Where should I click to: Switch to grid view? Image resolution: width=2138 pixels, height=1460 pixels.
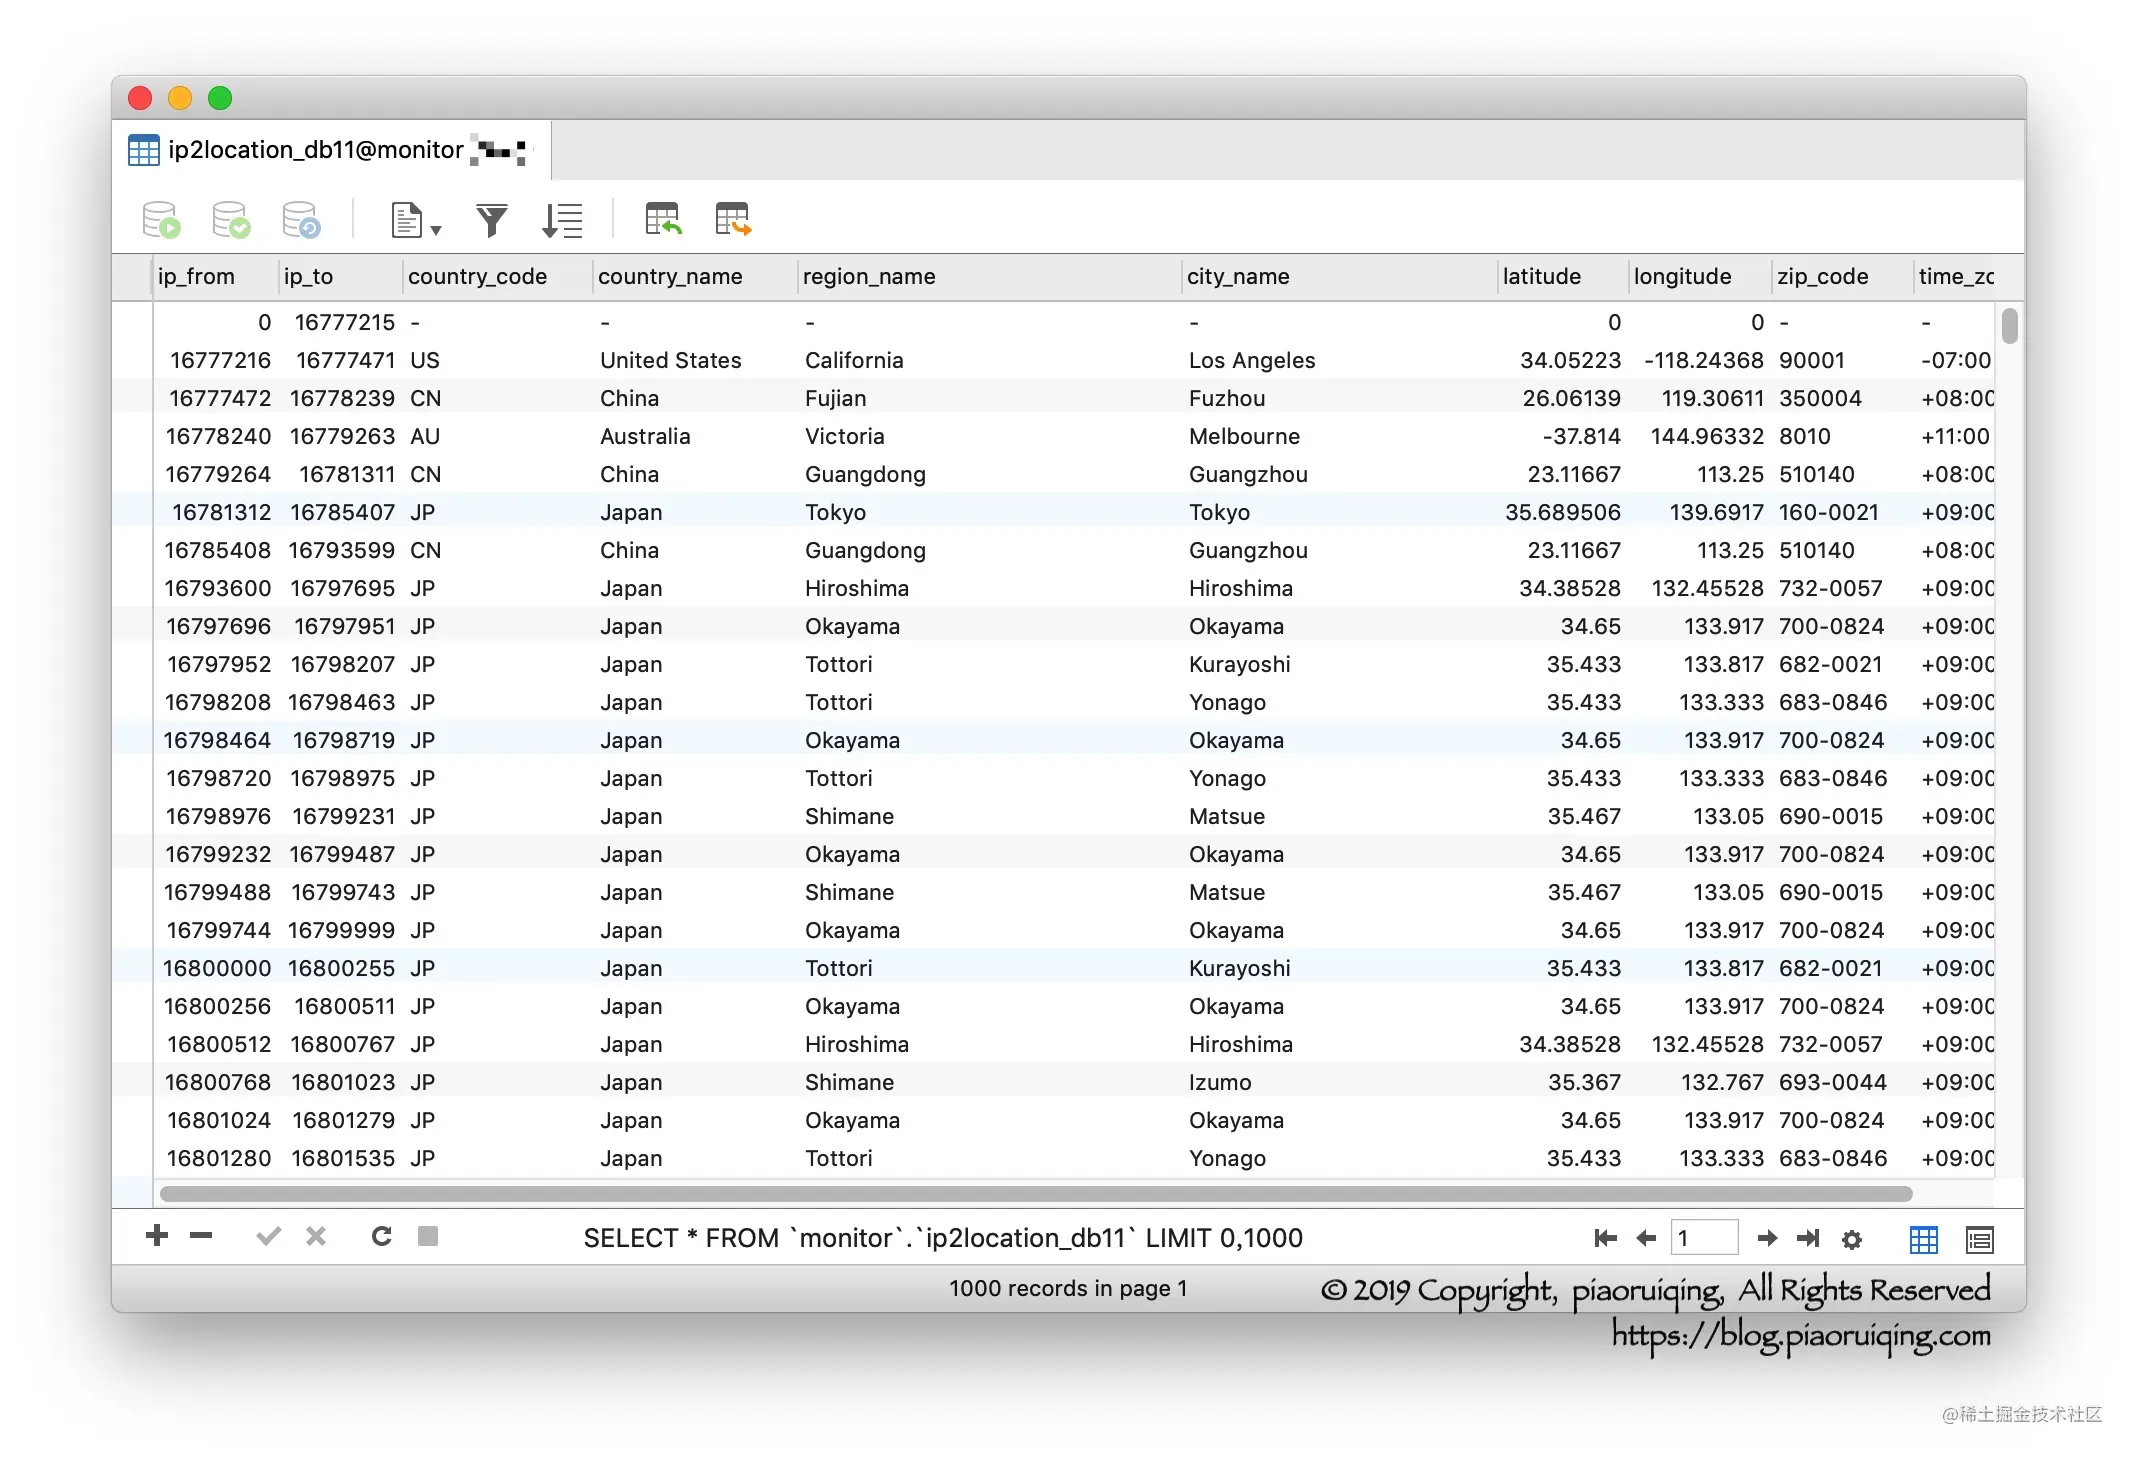click(1924, 1240)
